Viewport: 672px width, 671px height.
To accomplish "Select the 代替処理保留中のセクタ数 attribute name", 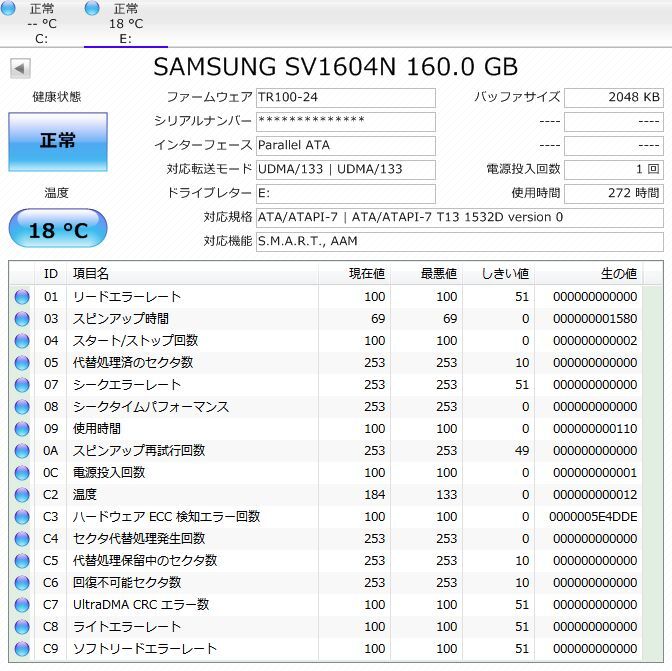I will tap(145, 560).
